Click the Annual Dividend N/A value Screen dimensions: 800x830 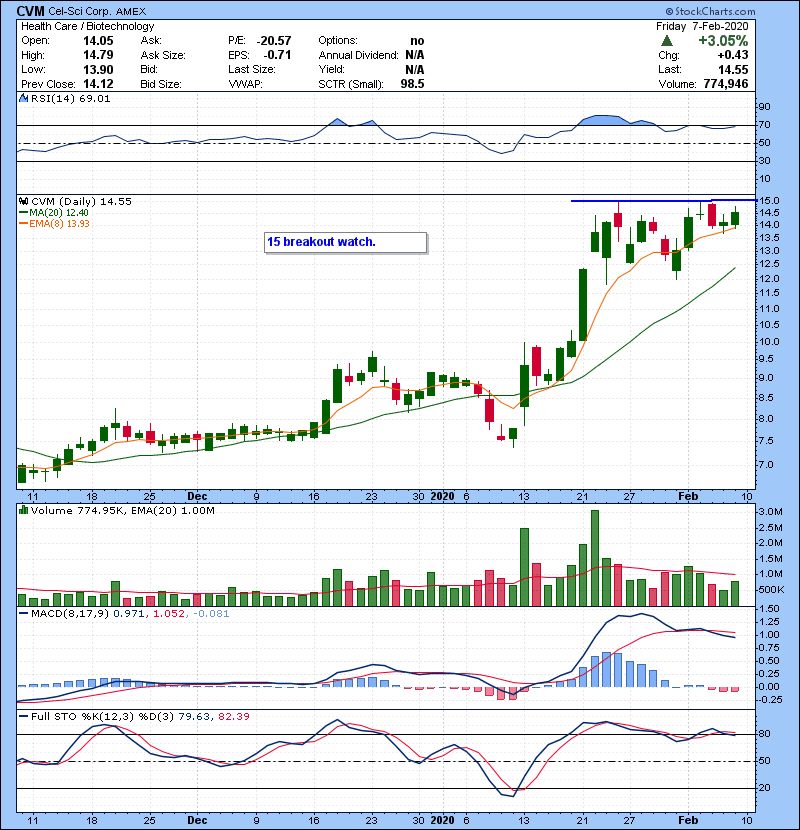pos(415,55)
